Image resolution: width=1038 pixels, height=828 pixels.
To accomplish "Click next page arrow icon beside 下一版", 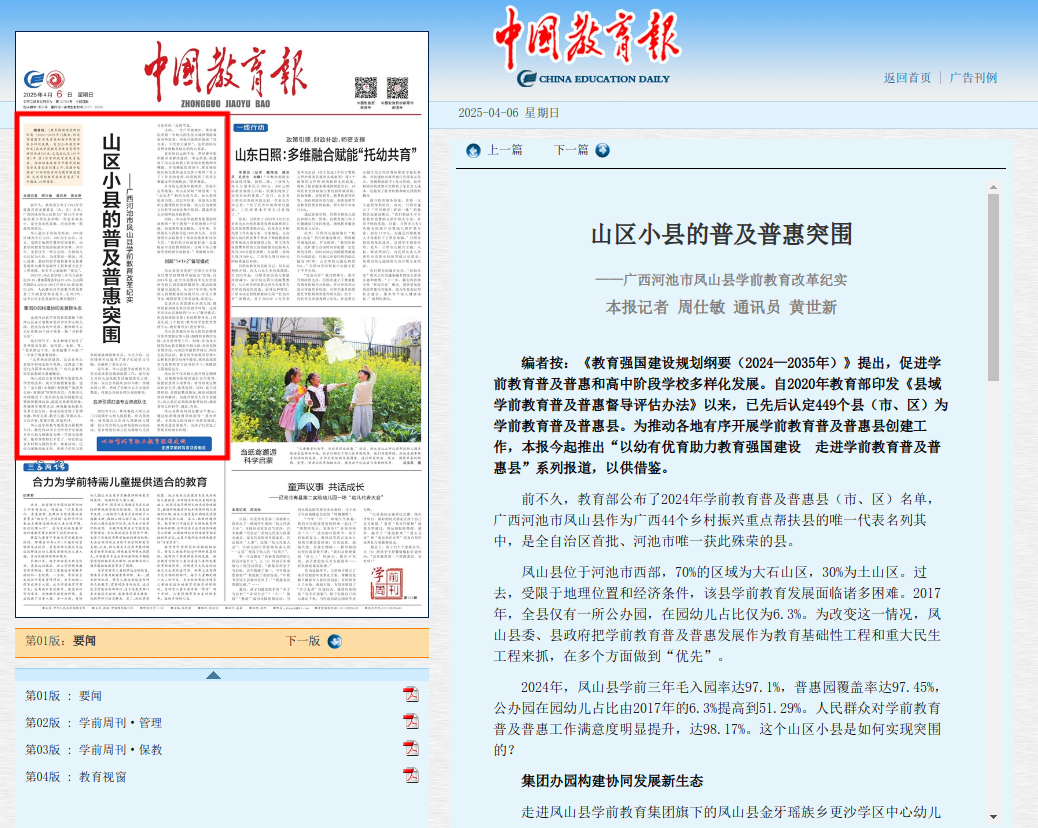I will pos(334,641).
